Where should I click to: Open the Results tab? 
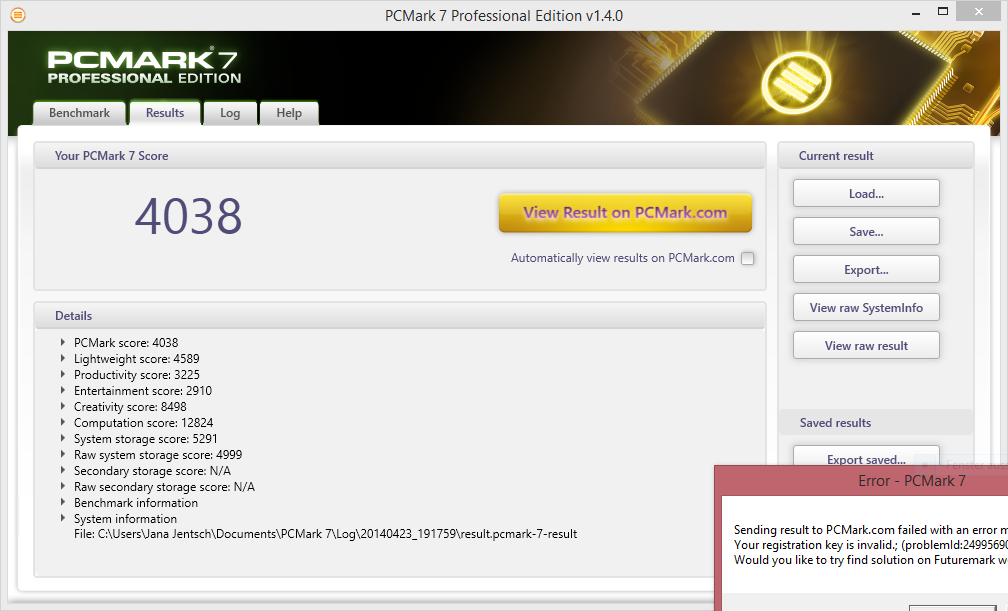coord(165,113)
